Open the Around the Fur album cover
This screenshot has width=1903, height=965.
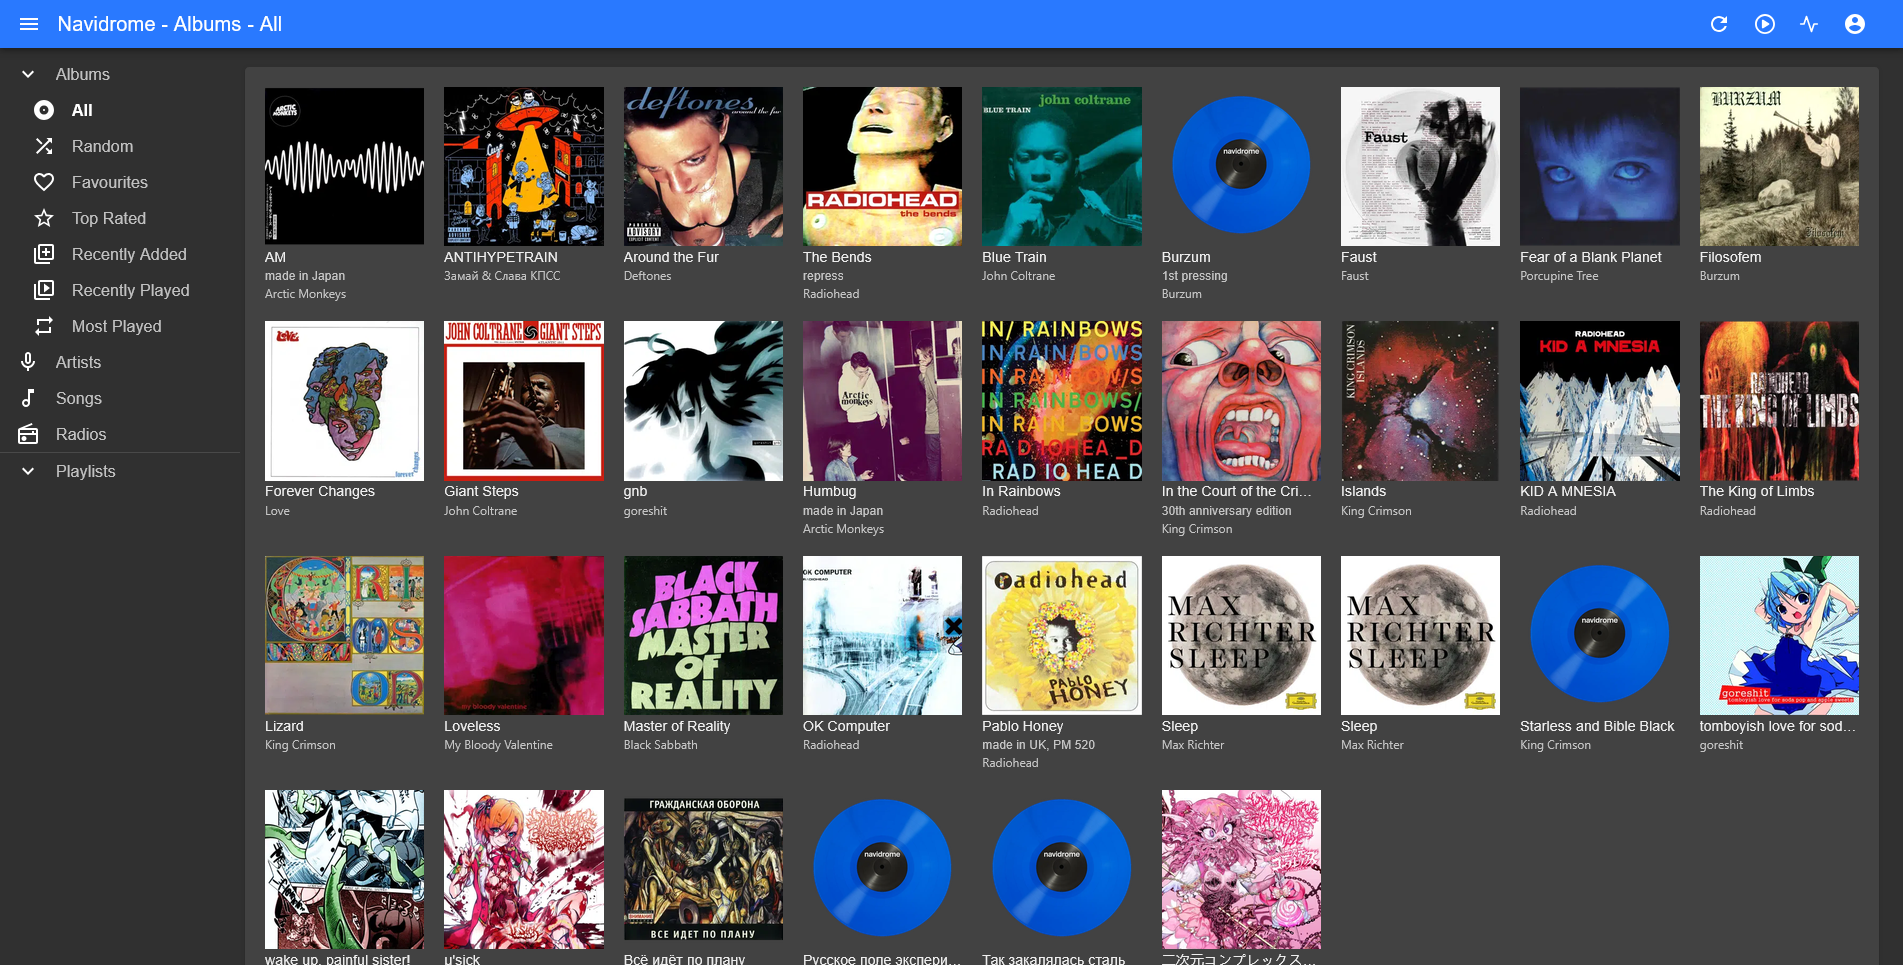[x=703, y=166]
